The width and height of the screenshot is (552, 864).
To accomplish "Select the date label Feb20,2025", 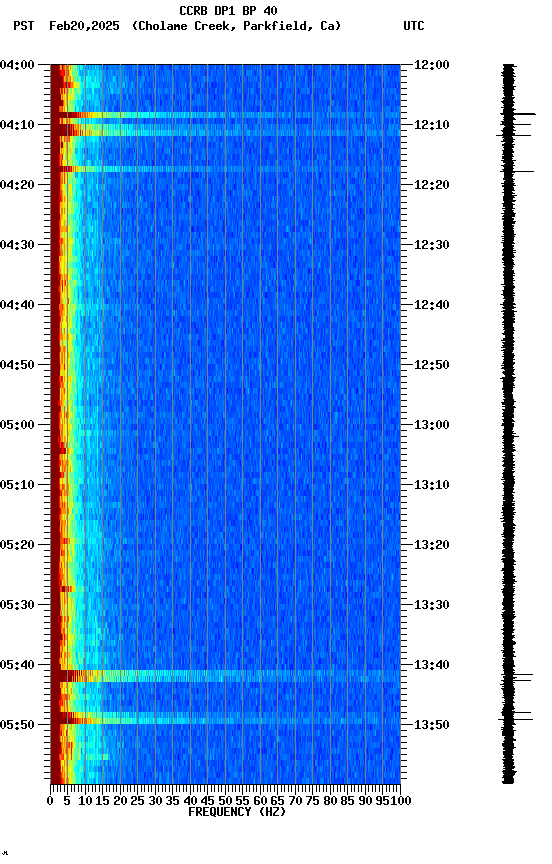I will (x=84, y=26).
